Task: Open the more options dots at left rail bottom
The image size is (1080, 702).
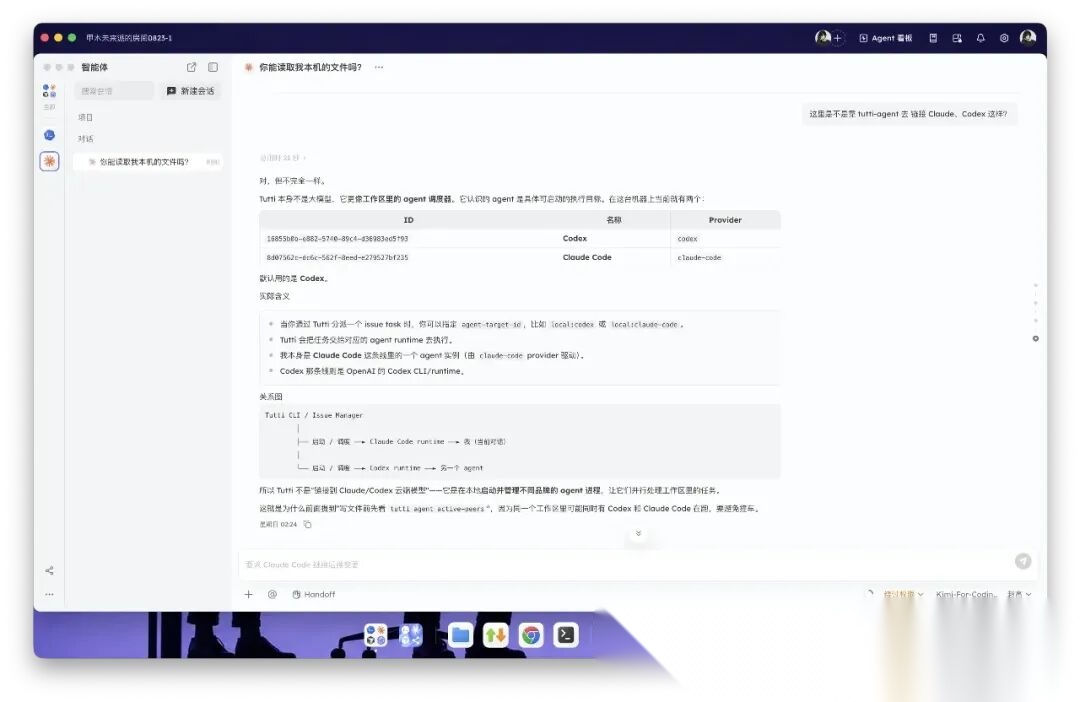Action: (50, 594)
